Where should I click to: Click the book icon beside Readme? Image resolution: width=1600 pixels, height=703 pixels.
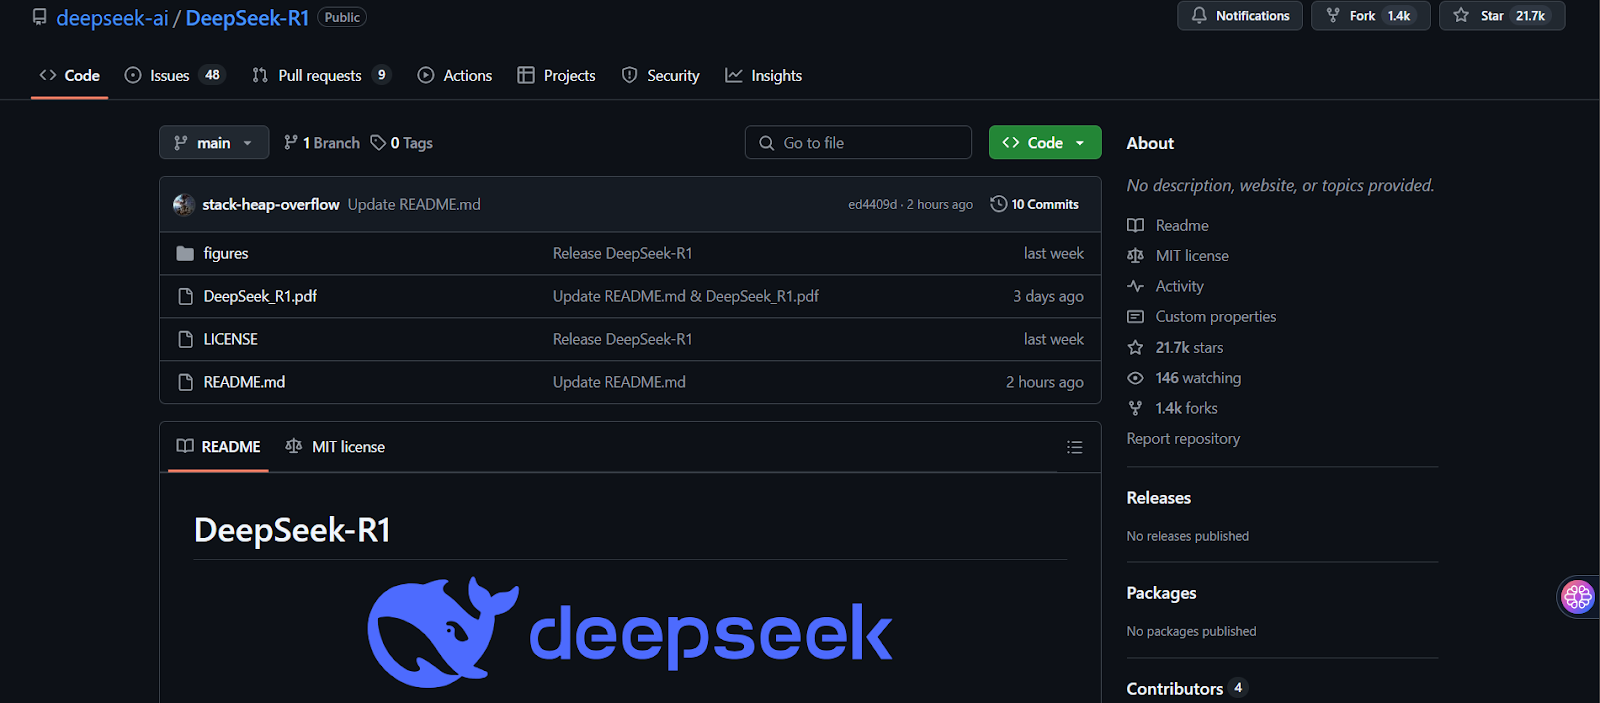pyautogui.click(x=1135, y=226)
